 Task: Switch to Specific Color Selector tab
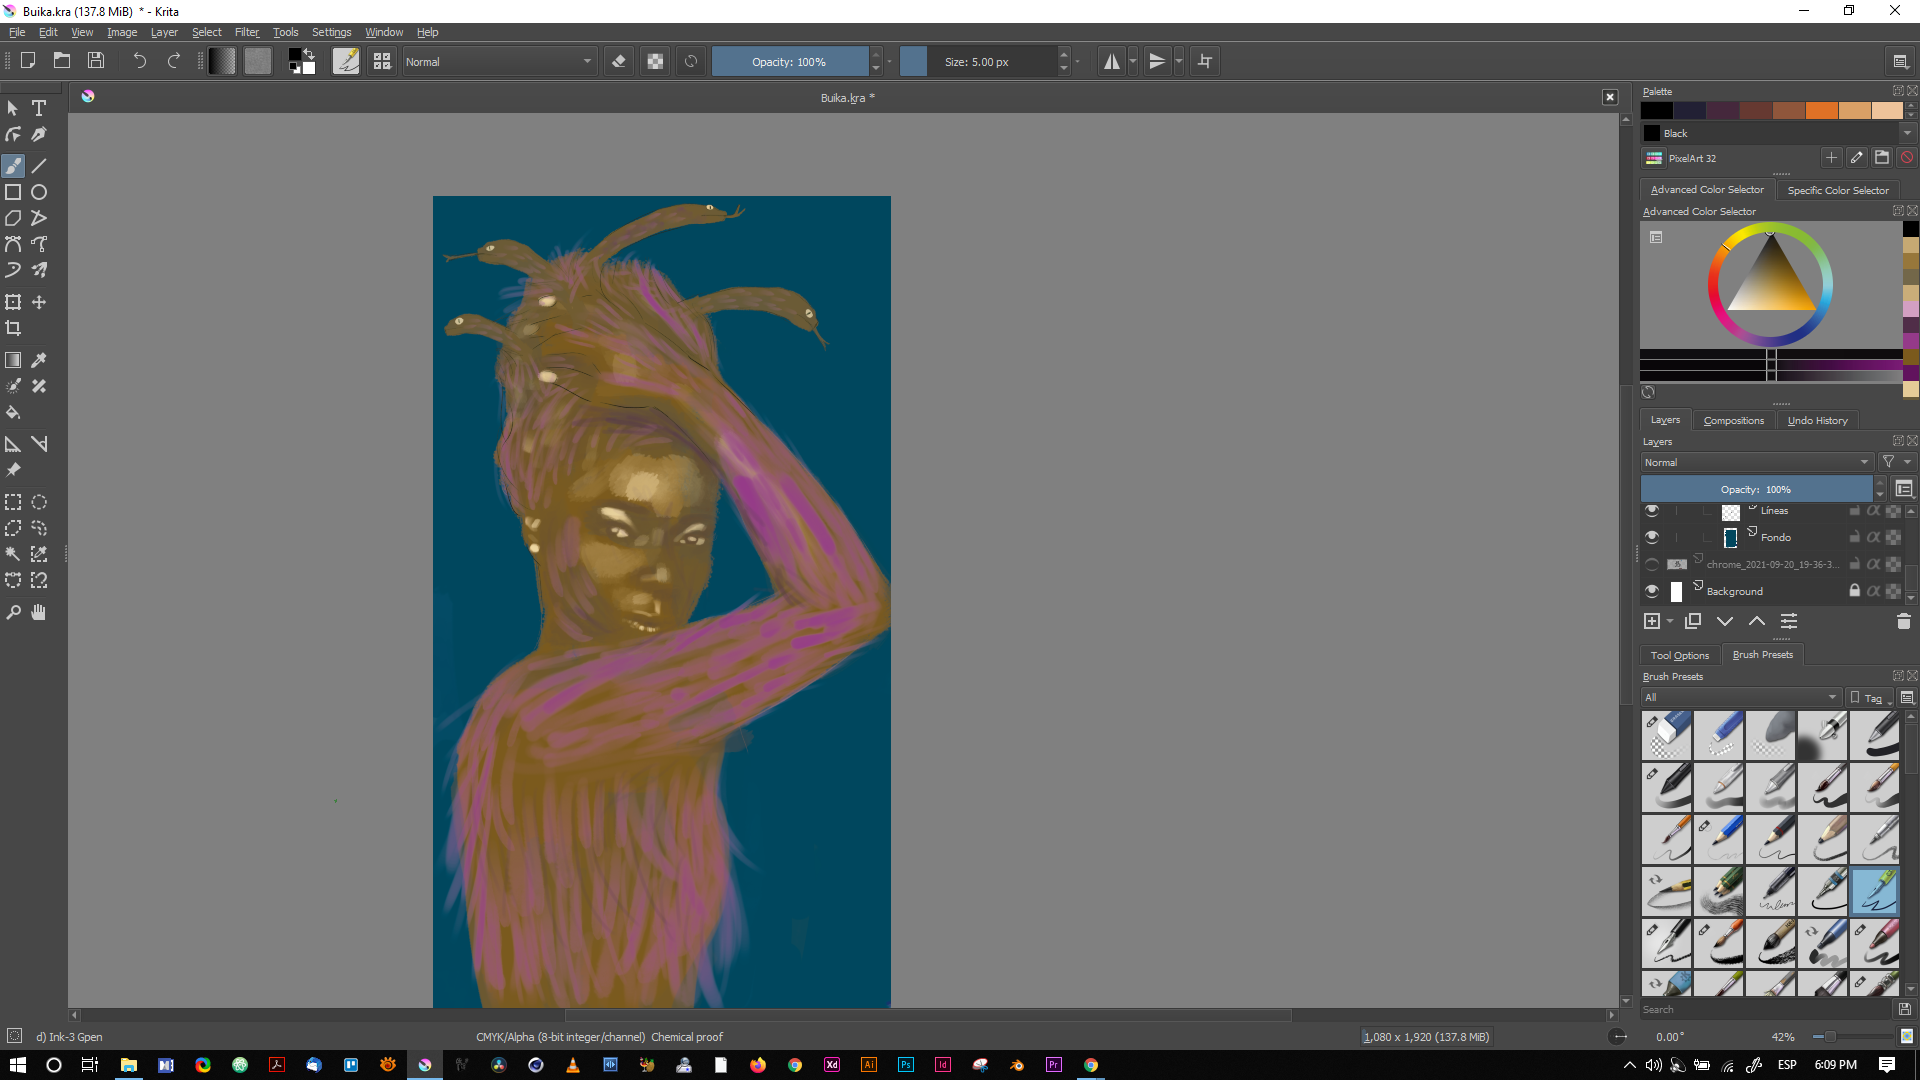pyautogui.click(x=1838, y=190)
